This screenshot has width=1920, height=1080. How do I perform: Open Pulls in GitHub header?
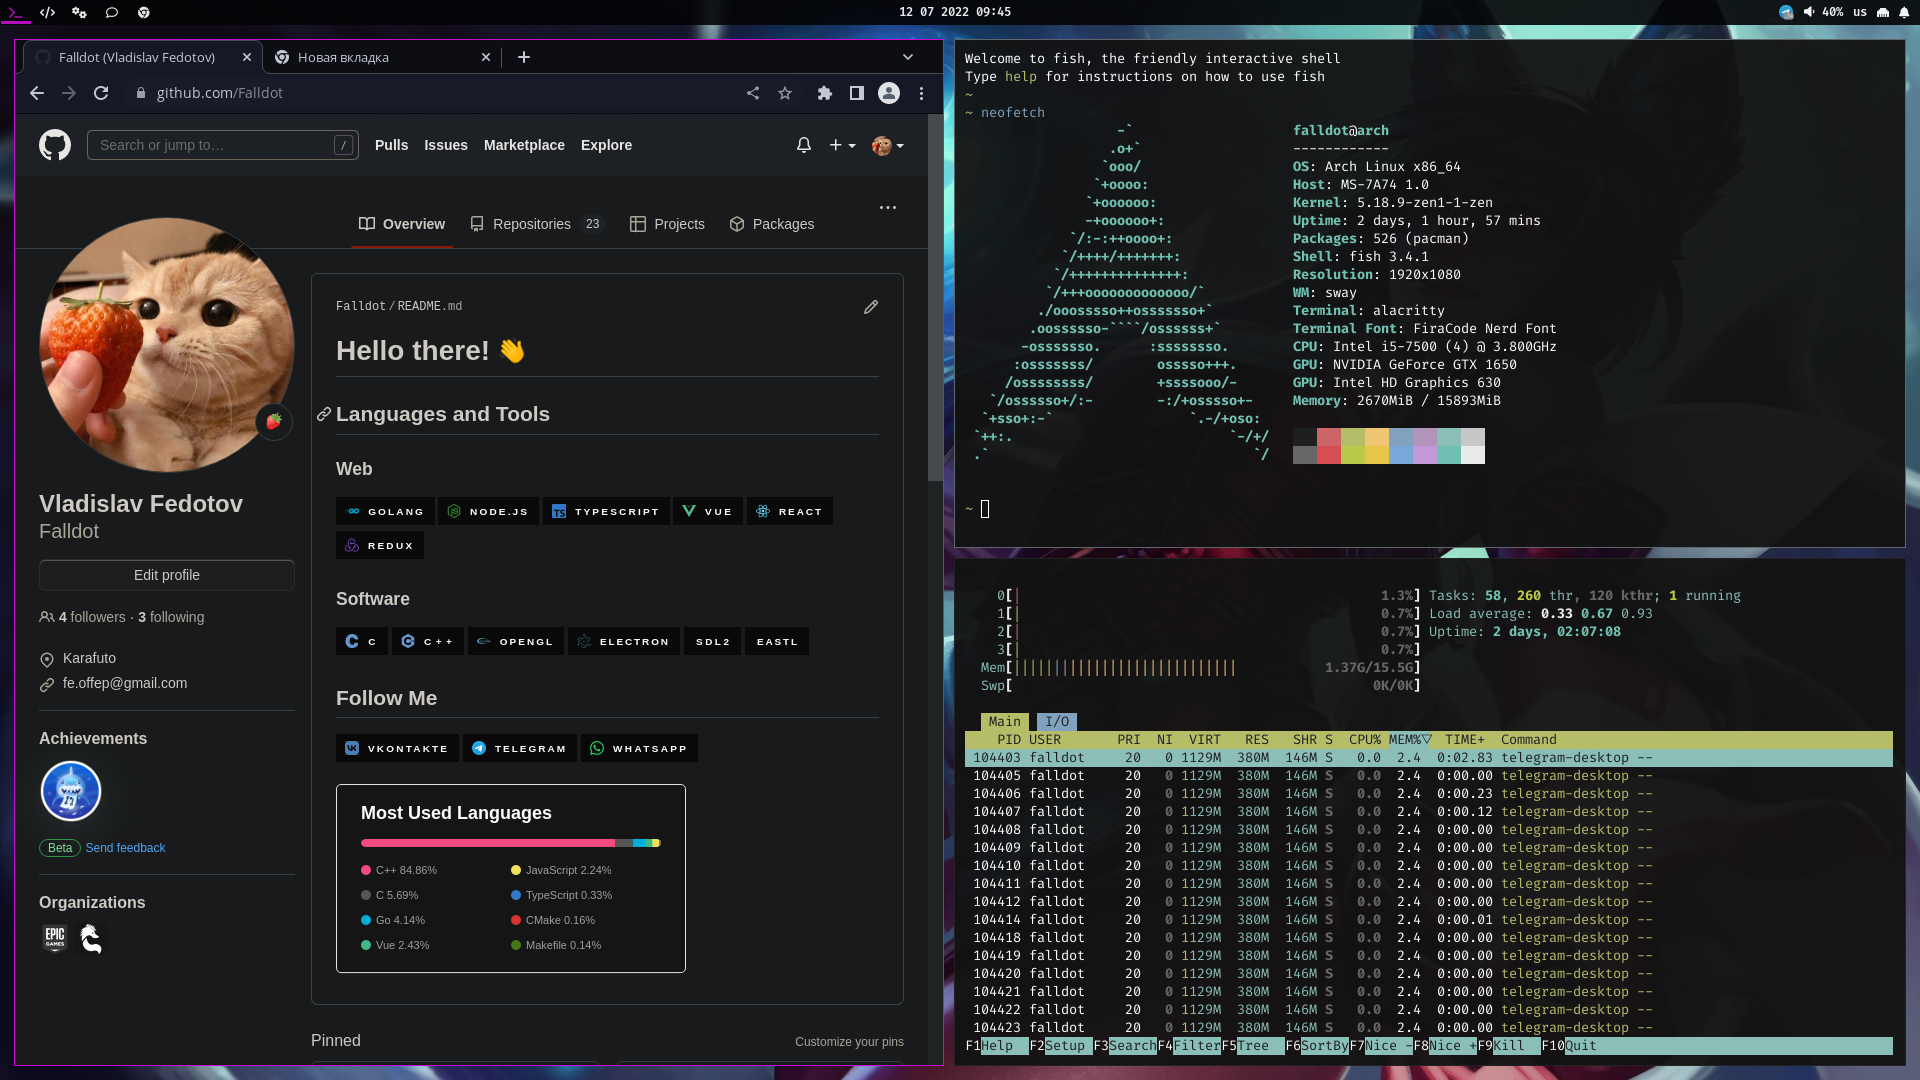point(392,145)
